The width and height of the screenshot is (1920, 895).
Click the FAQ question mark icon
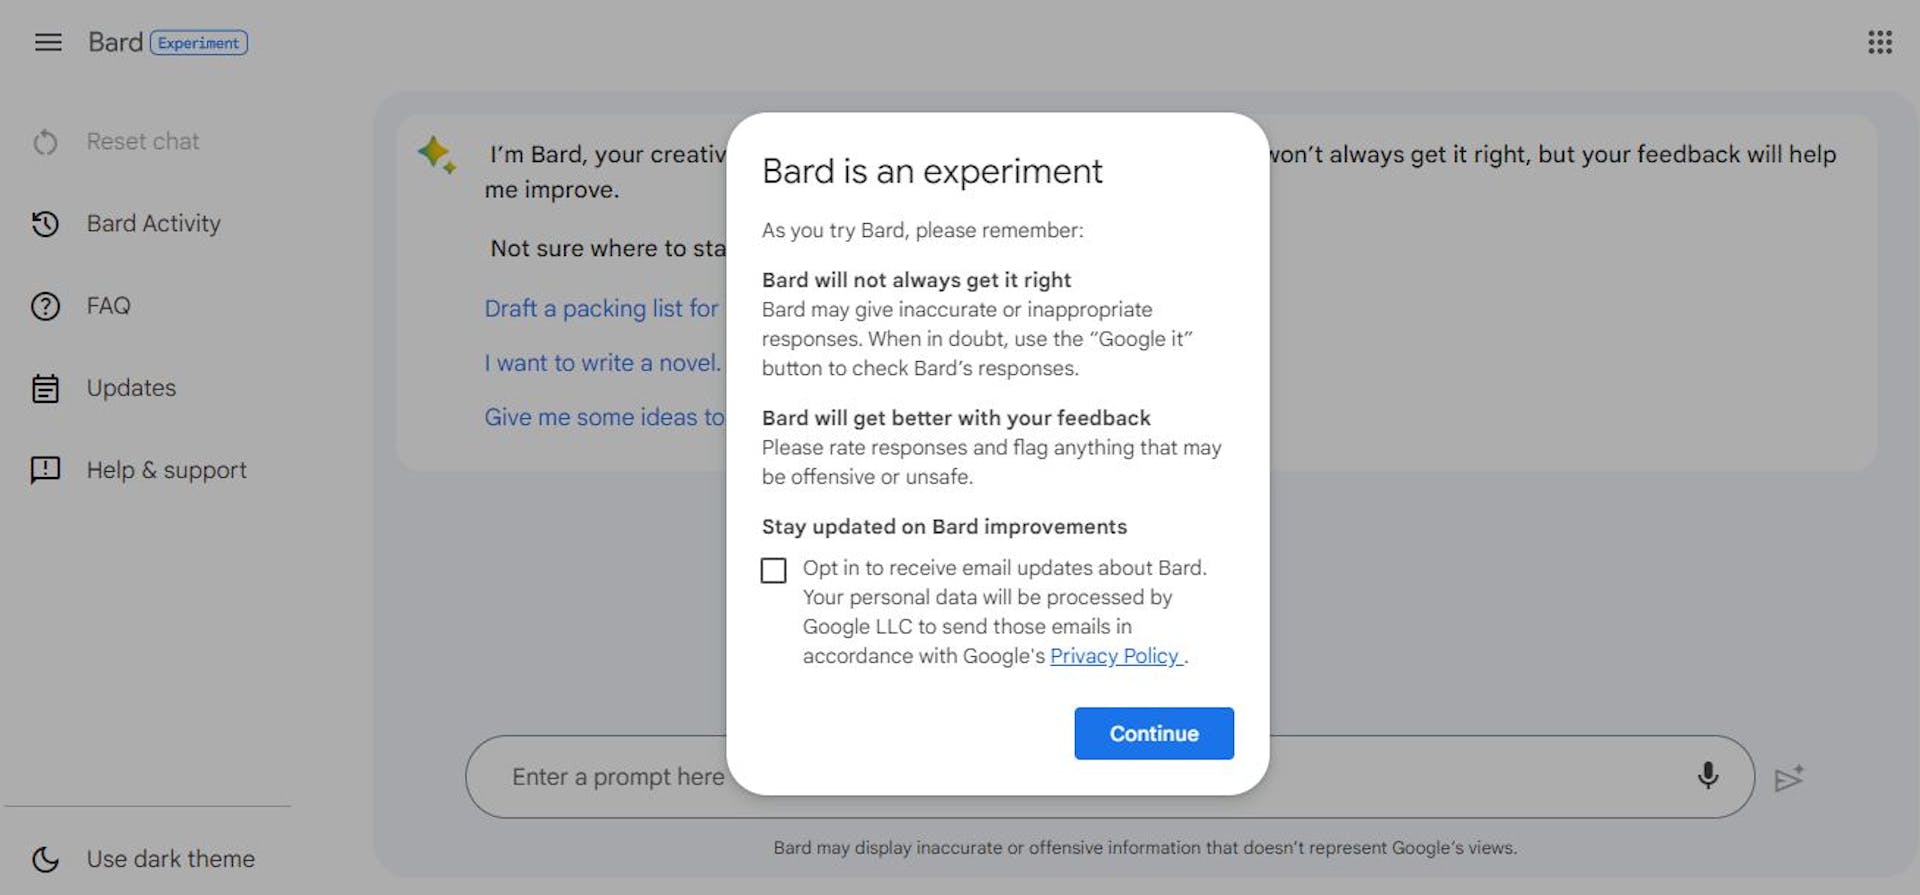[45, 306]
